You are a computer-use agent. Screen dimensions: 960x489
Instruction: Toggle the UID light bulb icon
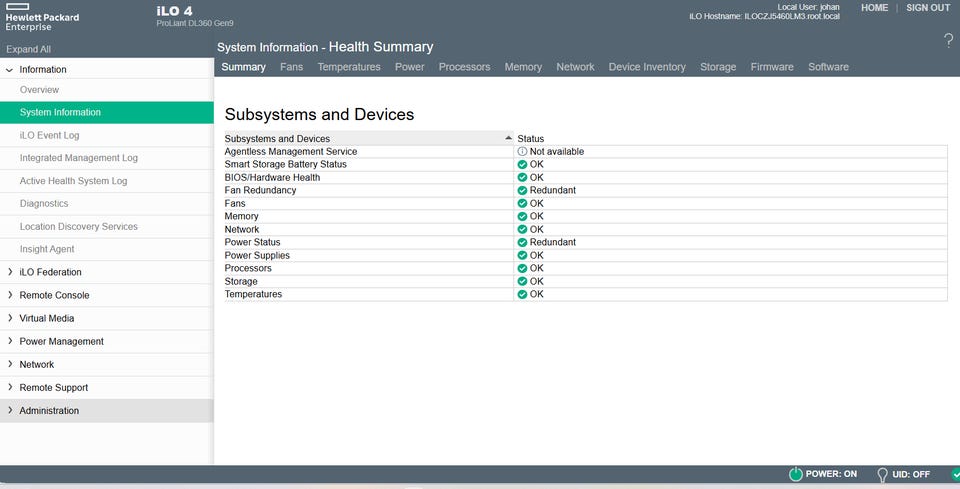pos(882,475)
